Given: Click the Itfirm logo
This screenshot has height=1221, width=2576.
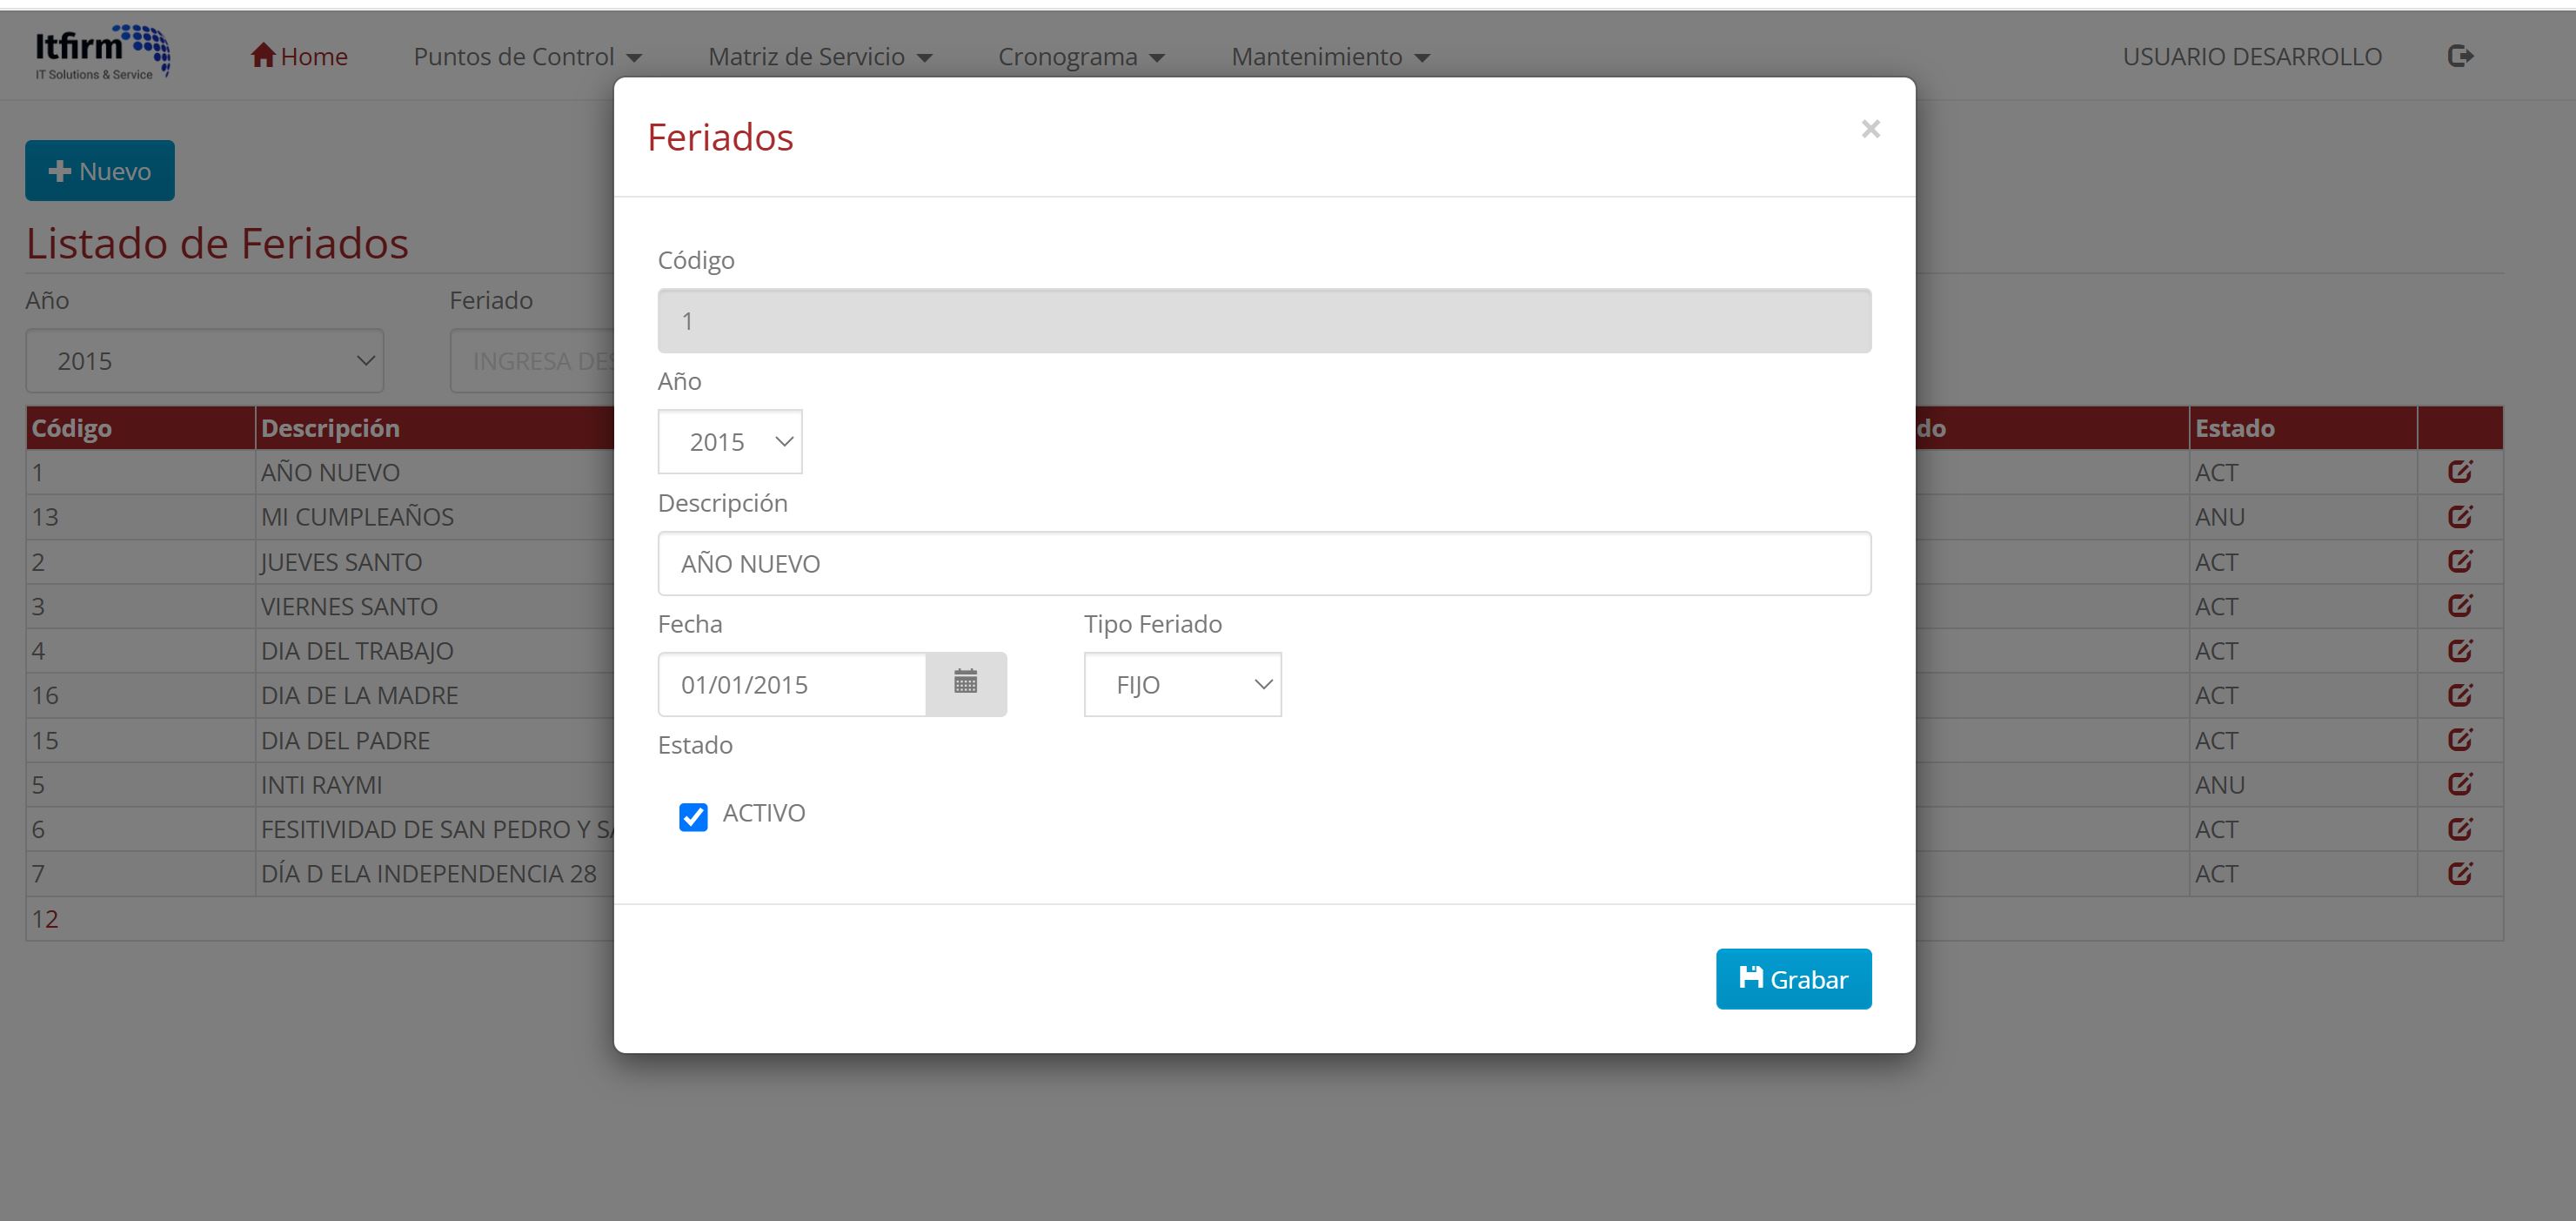Looking at the screenshot, I should tap(102, 53).
